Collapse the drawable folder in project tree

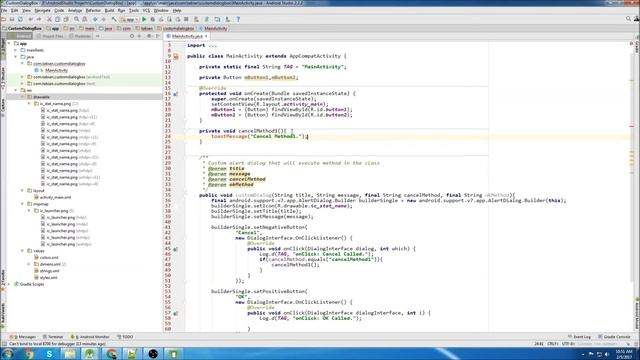coord(22,97)
